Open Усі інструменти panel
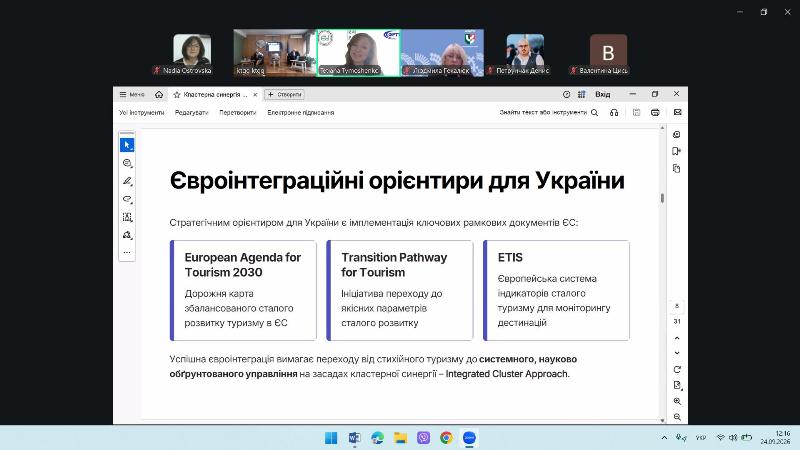 coord(141,112)
